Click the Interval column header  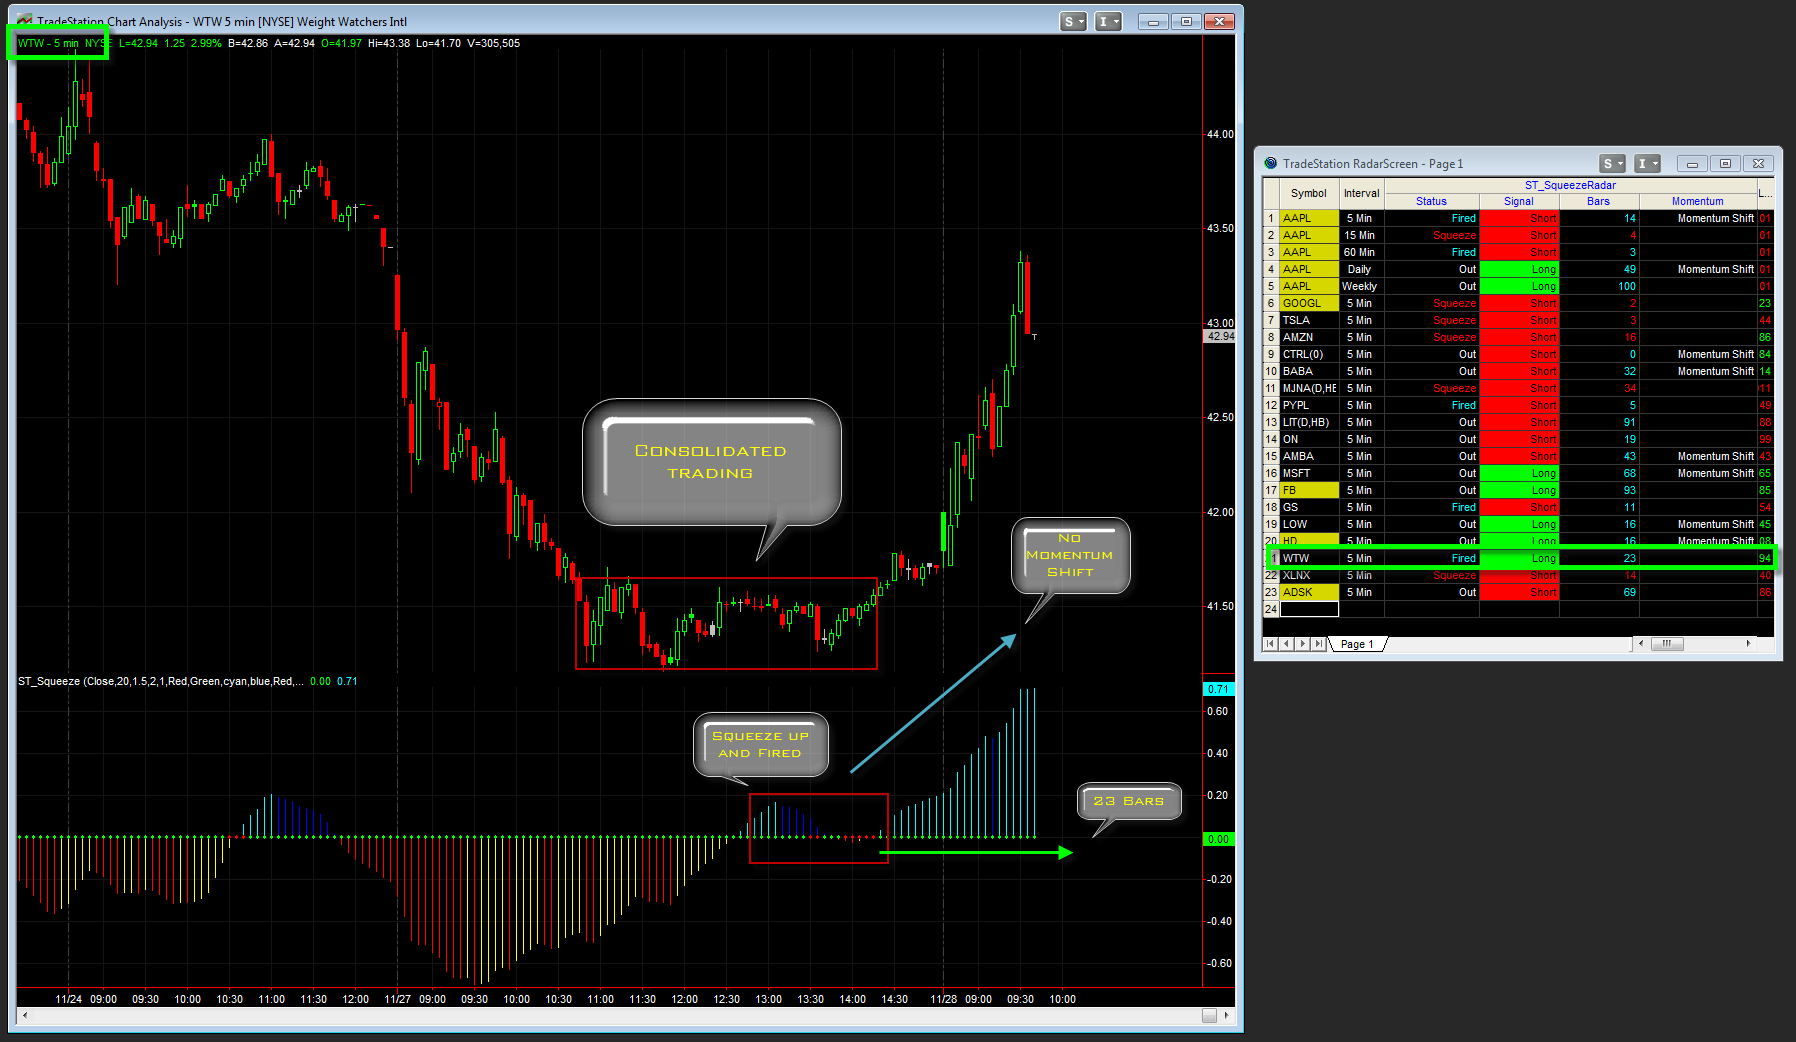1361,193
